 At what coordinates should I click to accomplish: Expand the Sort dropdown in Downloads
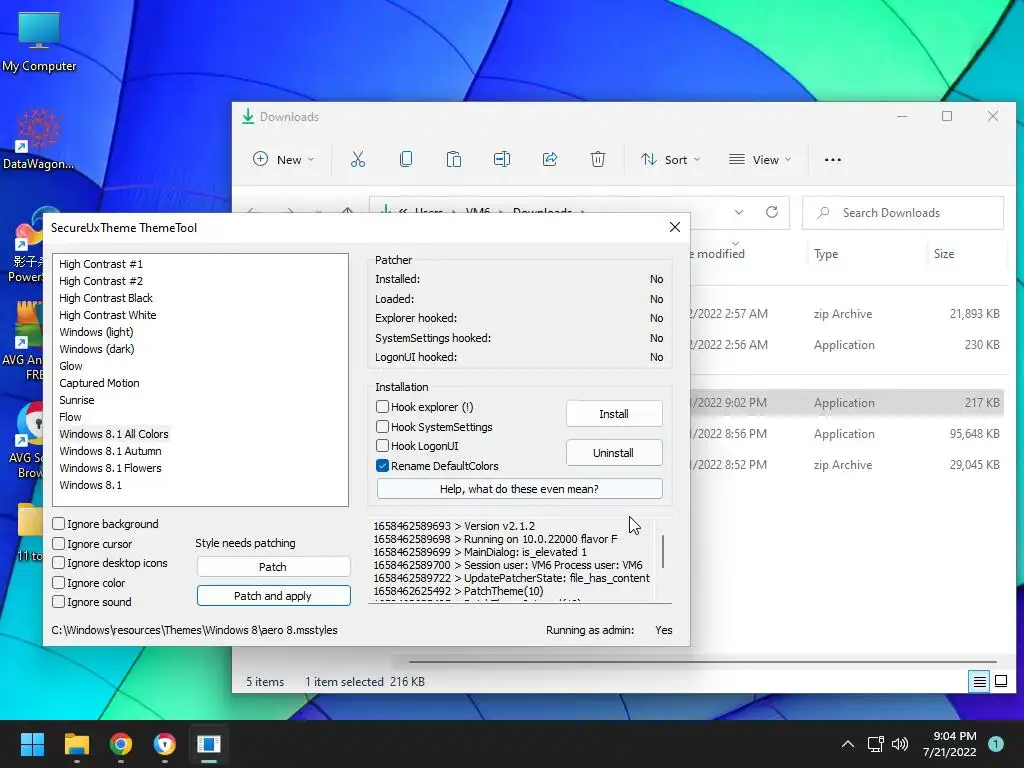(x=671, y=159)
